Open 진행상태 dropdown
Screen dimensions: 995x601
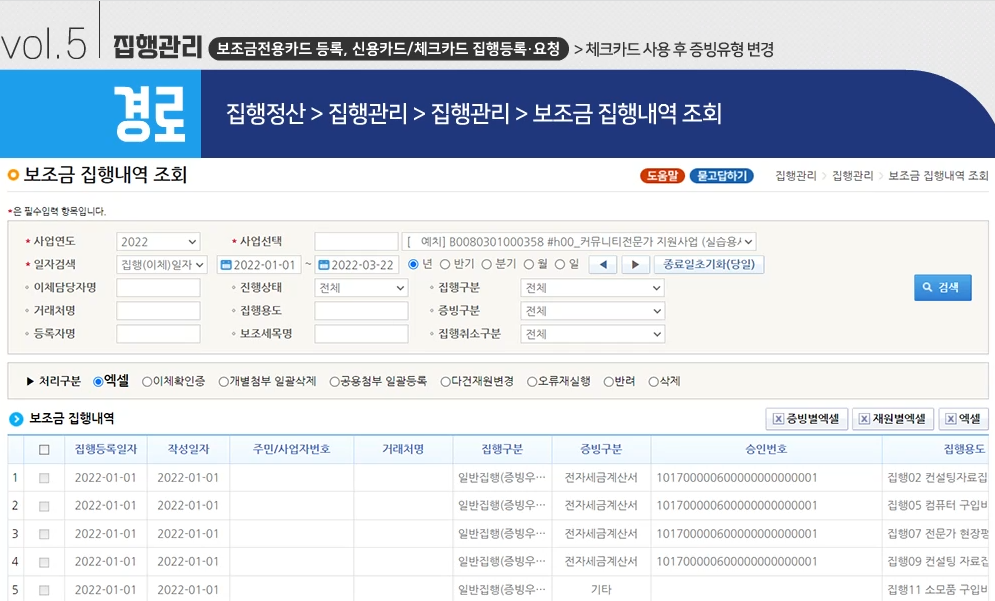361,288
